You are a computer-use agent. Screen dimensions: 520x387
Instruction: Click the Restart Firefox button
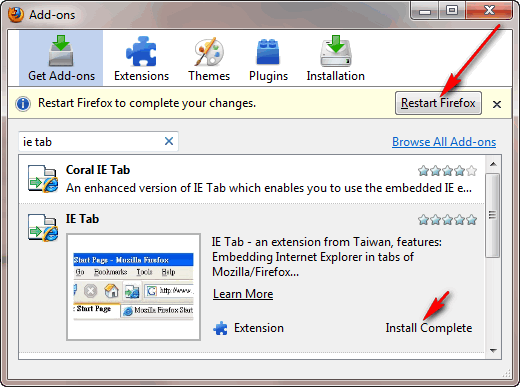[438, 103]
